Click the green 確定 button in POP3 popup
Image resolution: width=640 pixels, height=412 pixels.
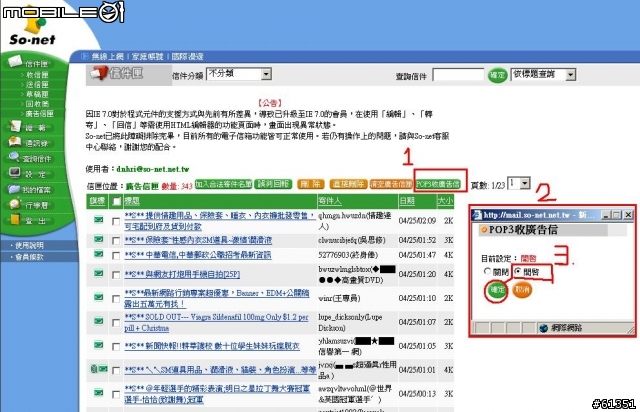(x=497, y=290)
